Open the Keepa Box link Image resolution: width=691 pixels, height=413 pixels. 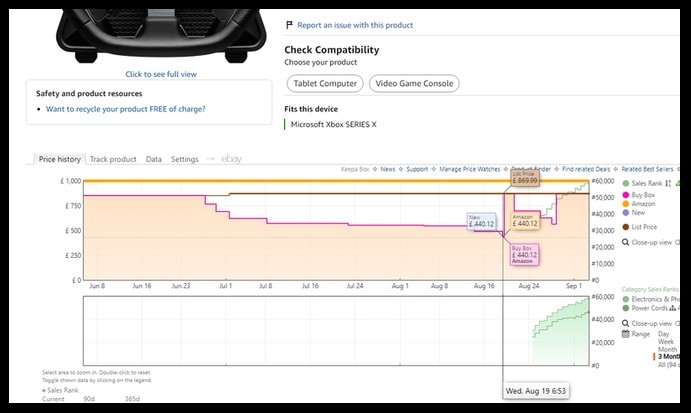coord(355,169)
